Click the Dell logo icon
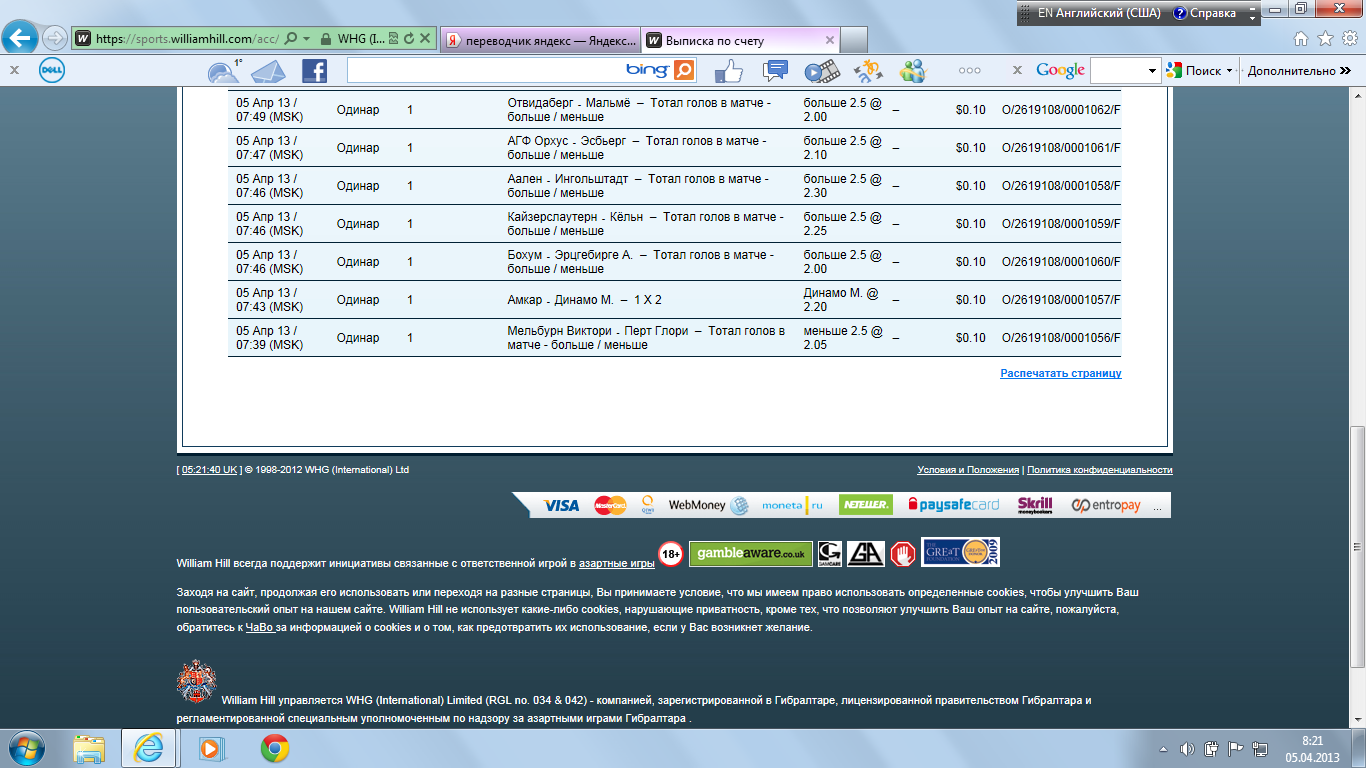The height and width of the screenshot is (768, 1366). (x=52, y=71)
